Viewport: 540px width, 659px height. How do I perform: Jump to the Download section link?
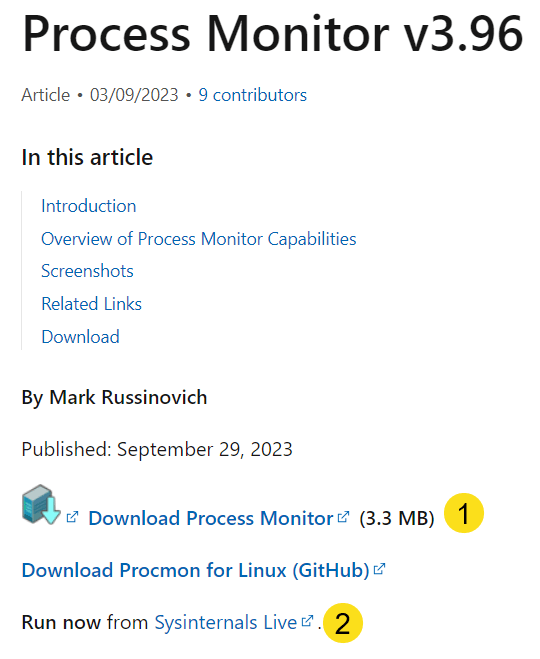click(80, 337)
